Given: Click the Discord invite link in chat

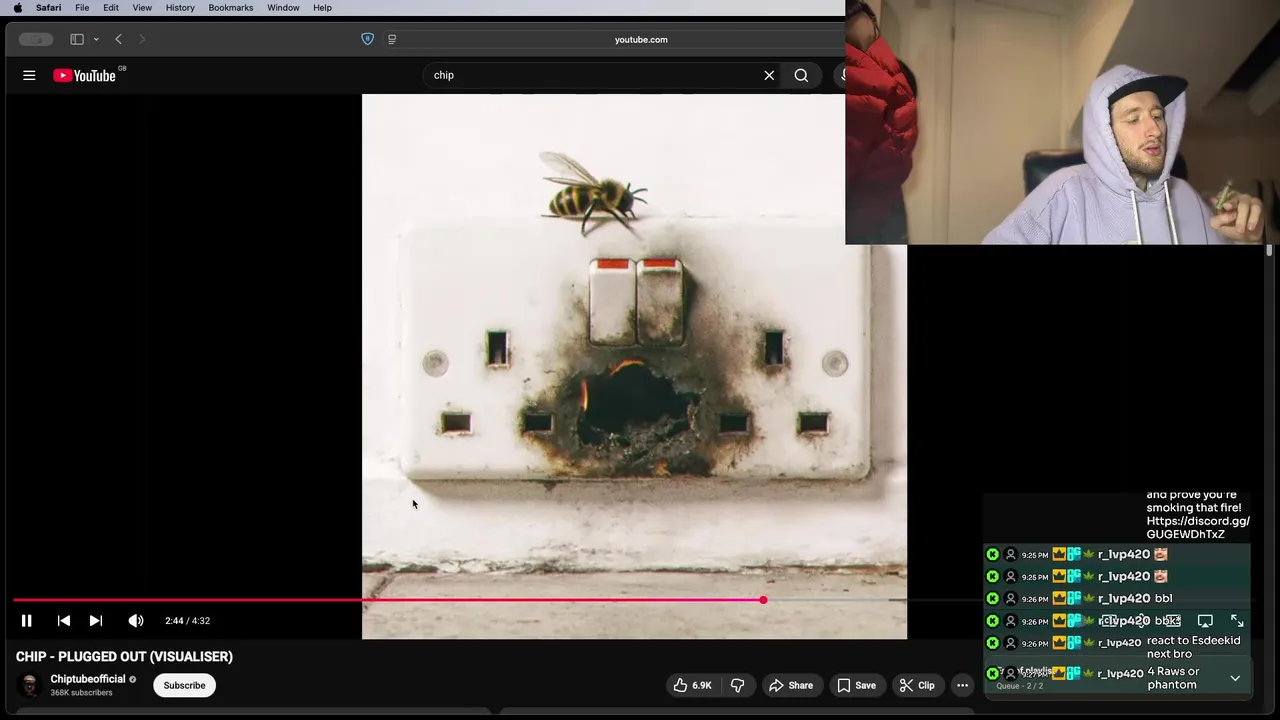Looking at the screenshot, I should point(1198,528).
